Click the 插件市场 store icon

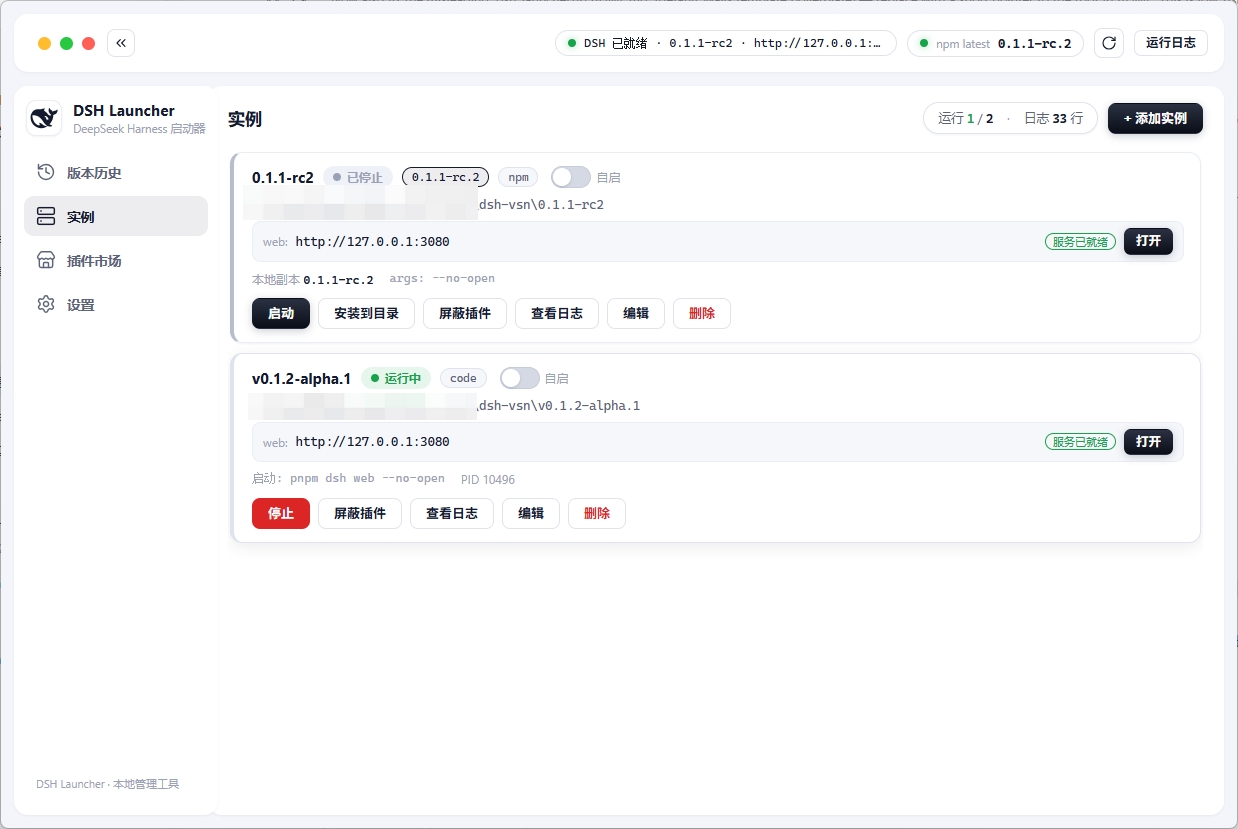click(x=46, y=260)
